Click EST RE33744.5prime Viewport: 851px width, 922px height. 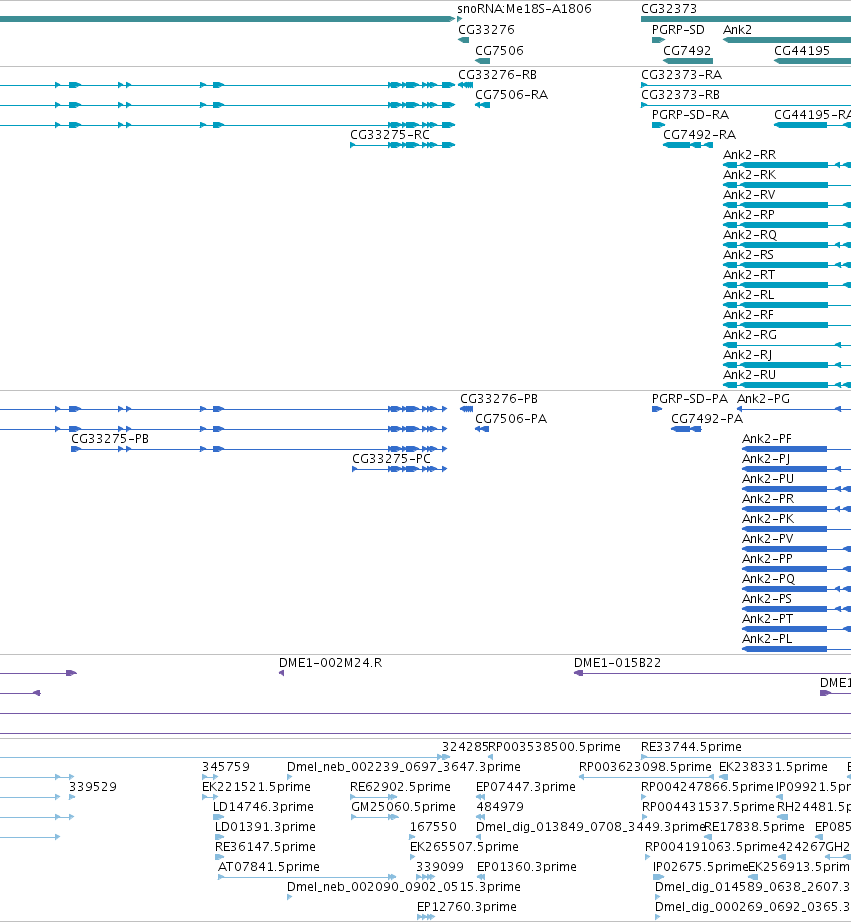click(x=691, y=747)
